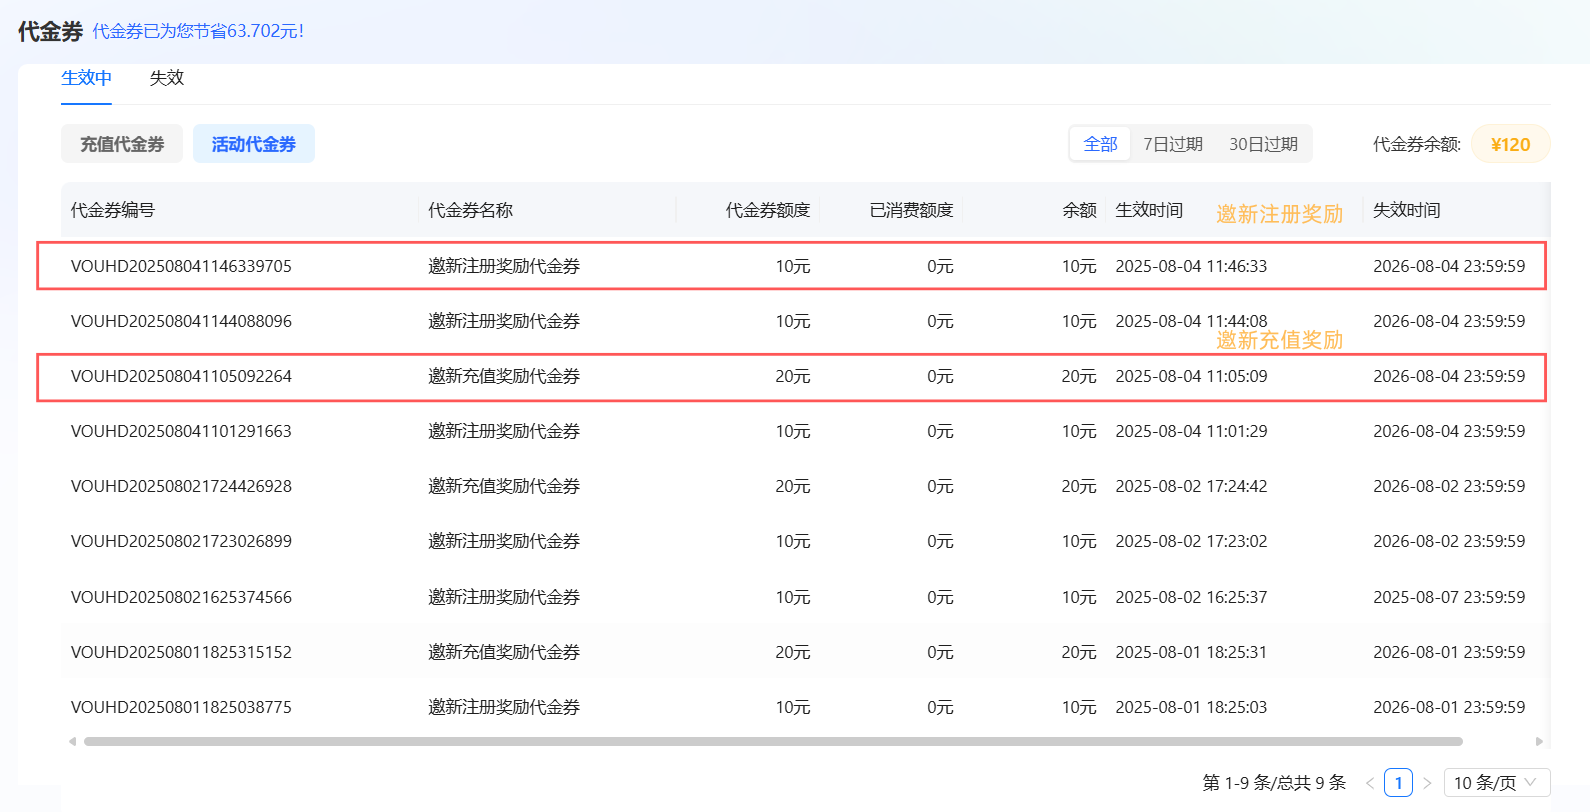Click page number 1
Viewport: 1590px width, 812px height.
point(1398,783)
